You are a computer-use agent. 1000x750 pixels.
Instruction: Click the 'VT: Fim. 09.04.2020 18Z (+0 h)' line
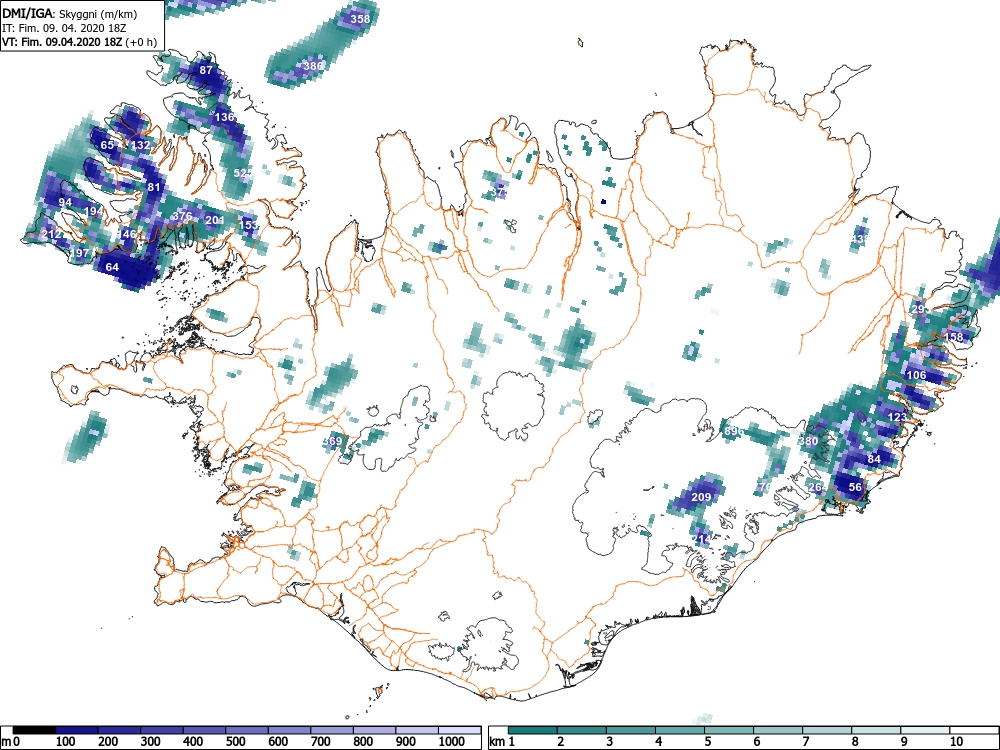click(x=79, y=42)
